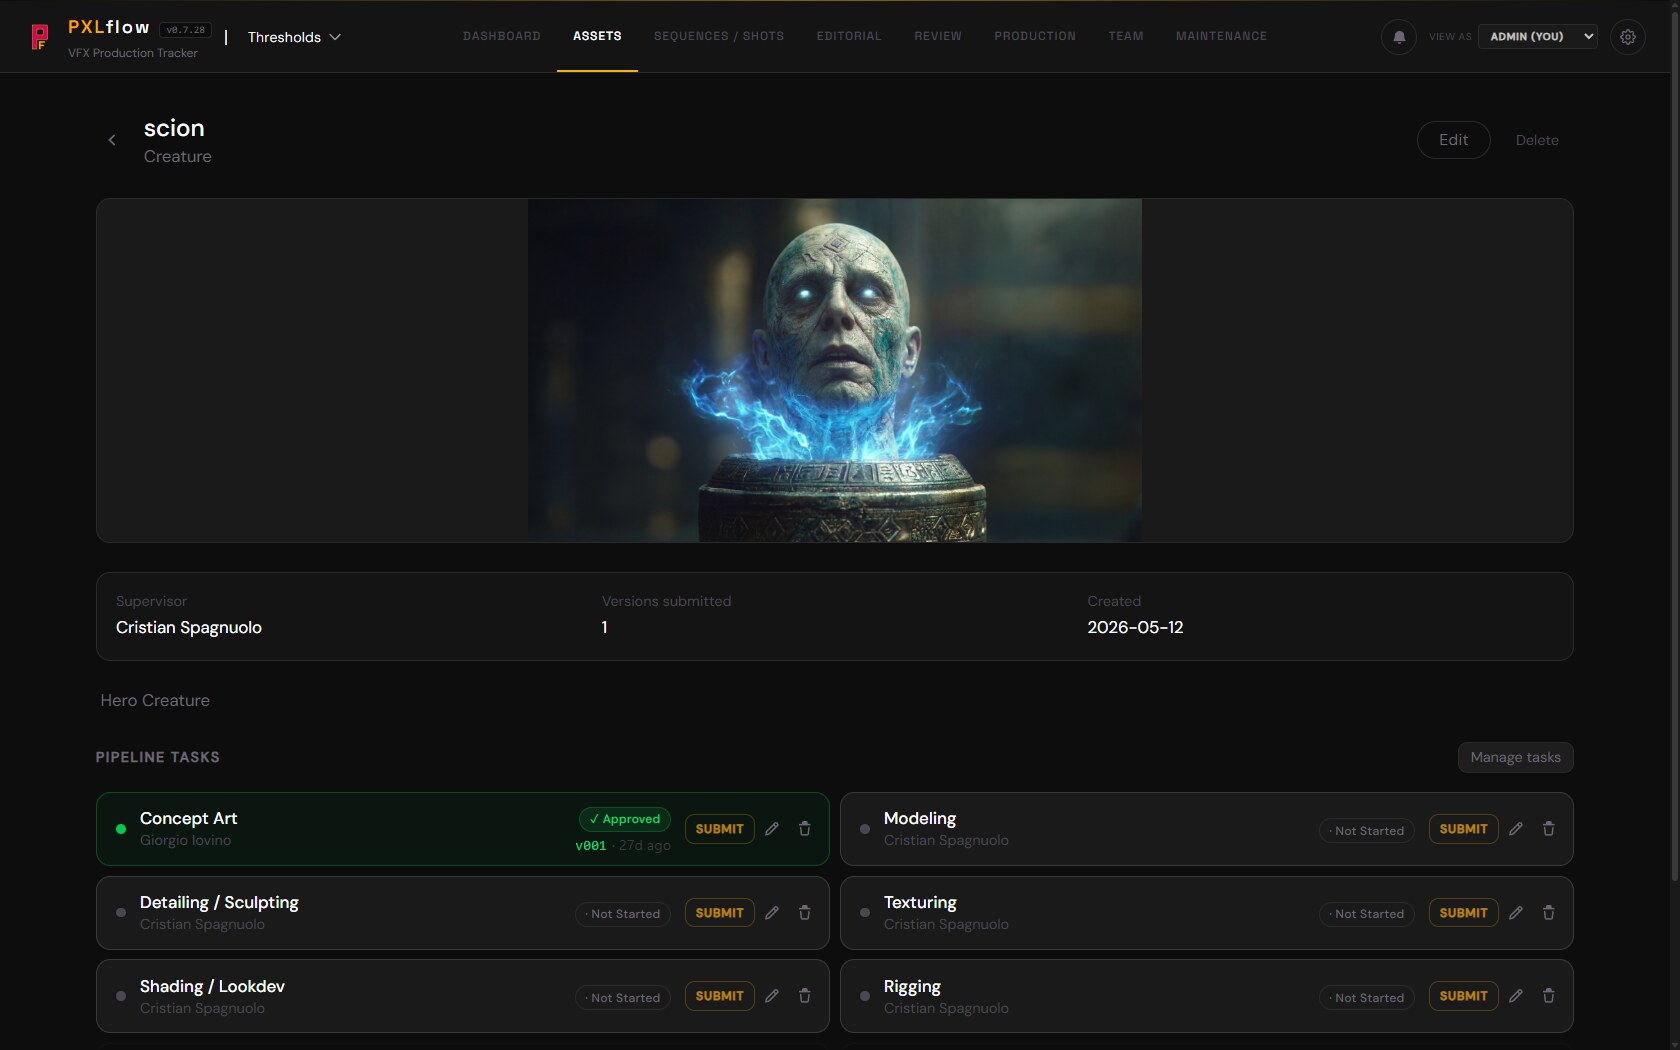Delete the Shading / Lookdev task
The height and width of the screenshot is (1050, 1680).
click(805, 996)
